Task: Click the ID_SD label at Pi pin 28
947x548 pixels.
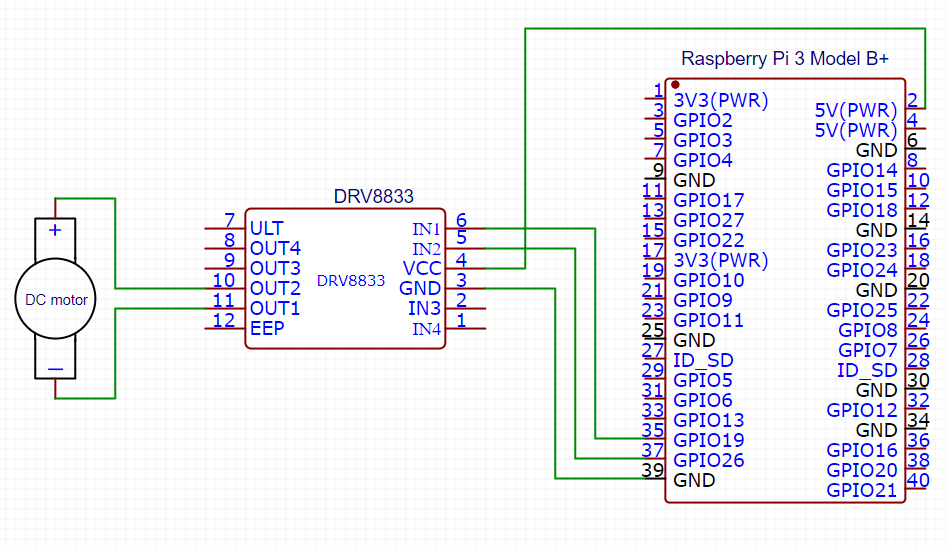Action: pyautogui.click(x=867, y=370)
